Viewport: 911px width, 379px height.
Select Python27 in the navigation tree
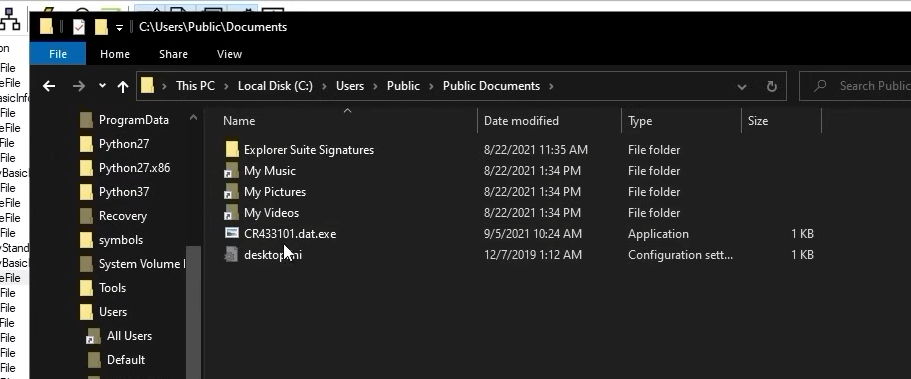(x=124, y=144)
